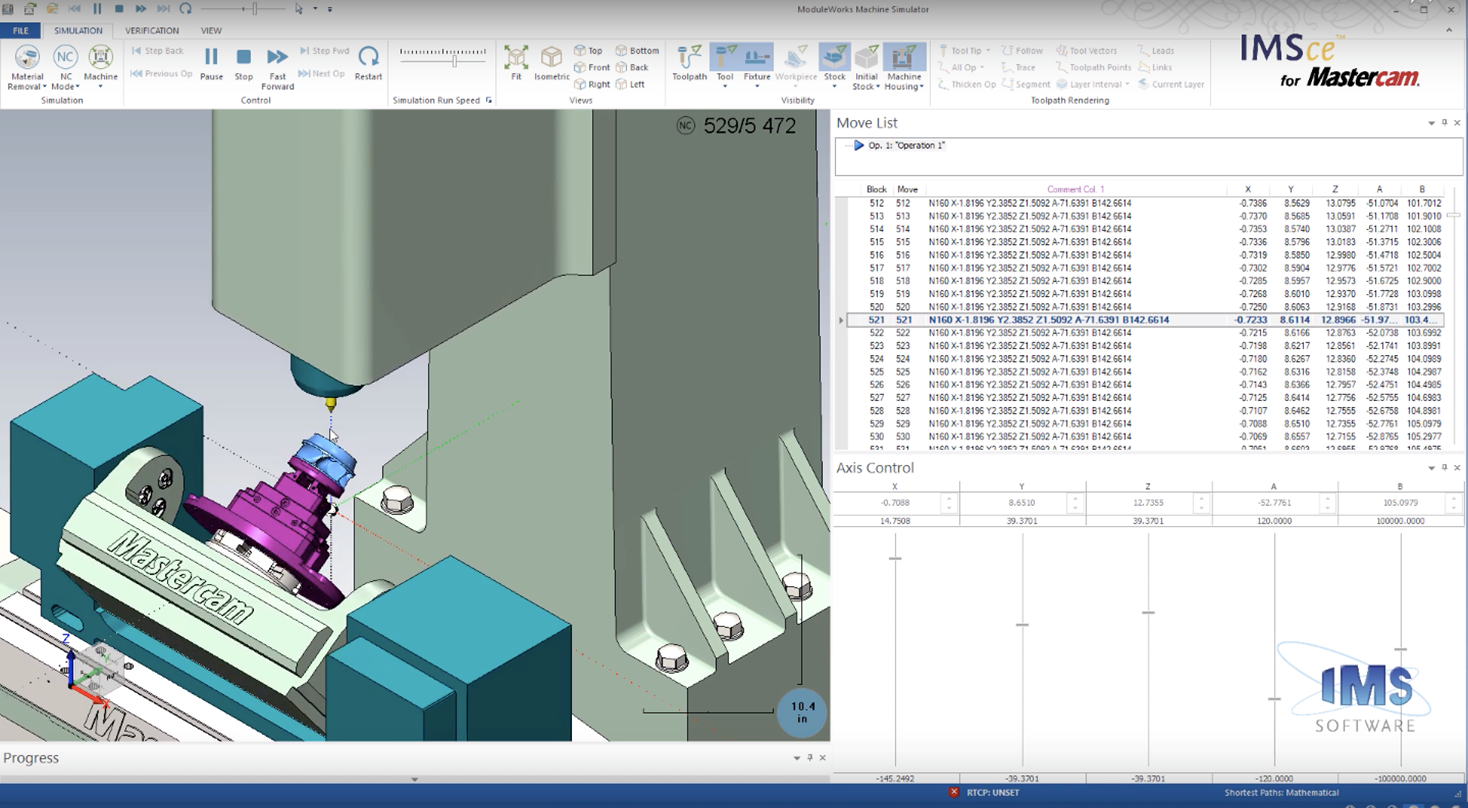Click the NC Mode icon

(x=65, y=58)
